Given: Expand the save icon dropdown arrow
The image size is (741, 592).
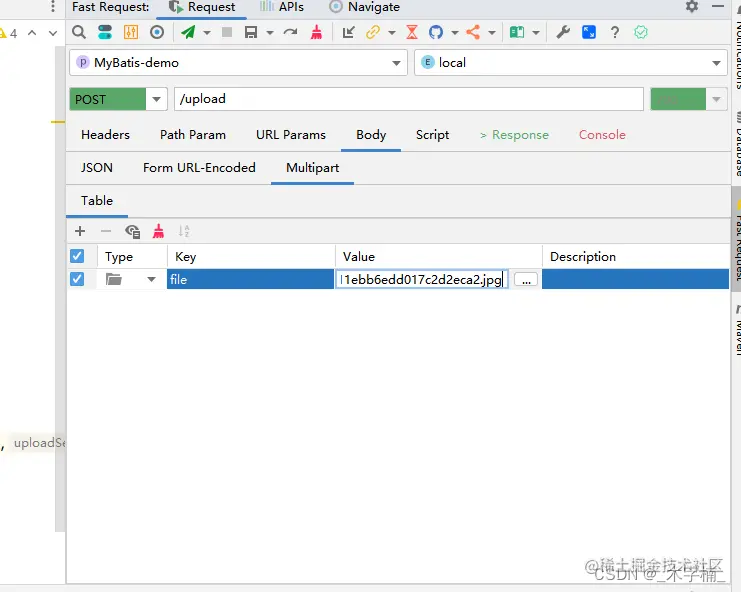Looking at the screenshot, I should click(270, 33).
